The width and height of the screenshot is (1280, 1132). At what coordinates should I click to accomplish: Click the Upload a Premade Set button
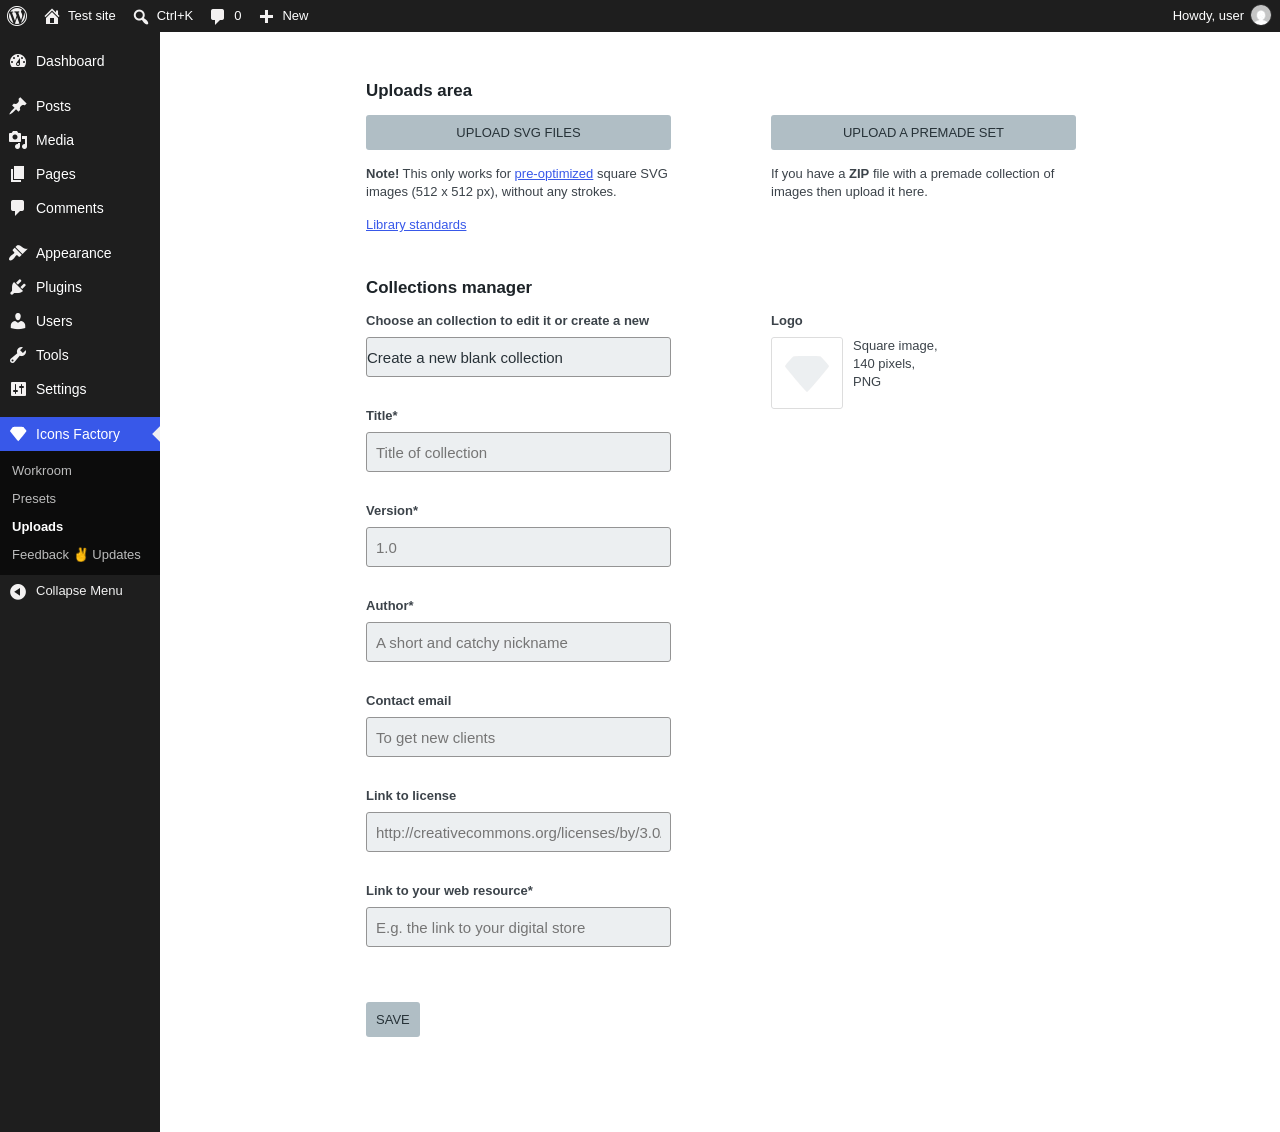click(x=923, y=132)
